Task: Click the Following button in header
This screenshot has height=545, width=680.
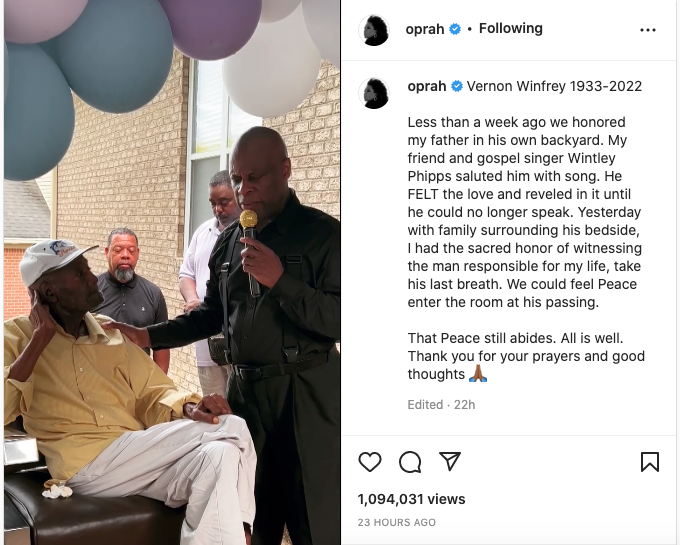Action: click(x=510, y=29)
